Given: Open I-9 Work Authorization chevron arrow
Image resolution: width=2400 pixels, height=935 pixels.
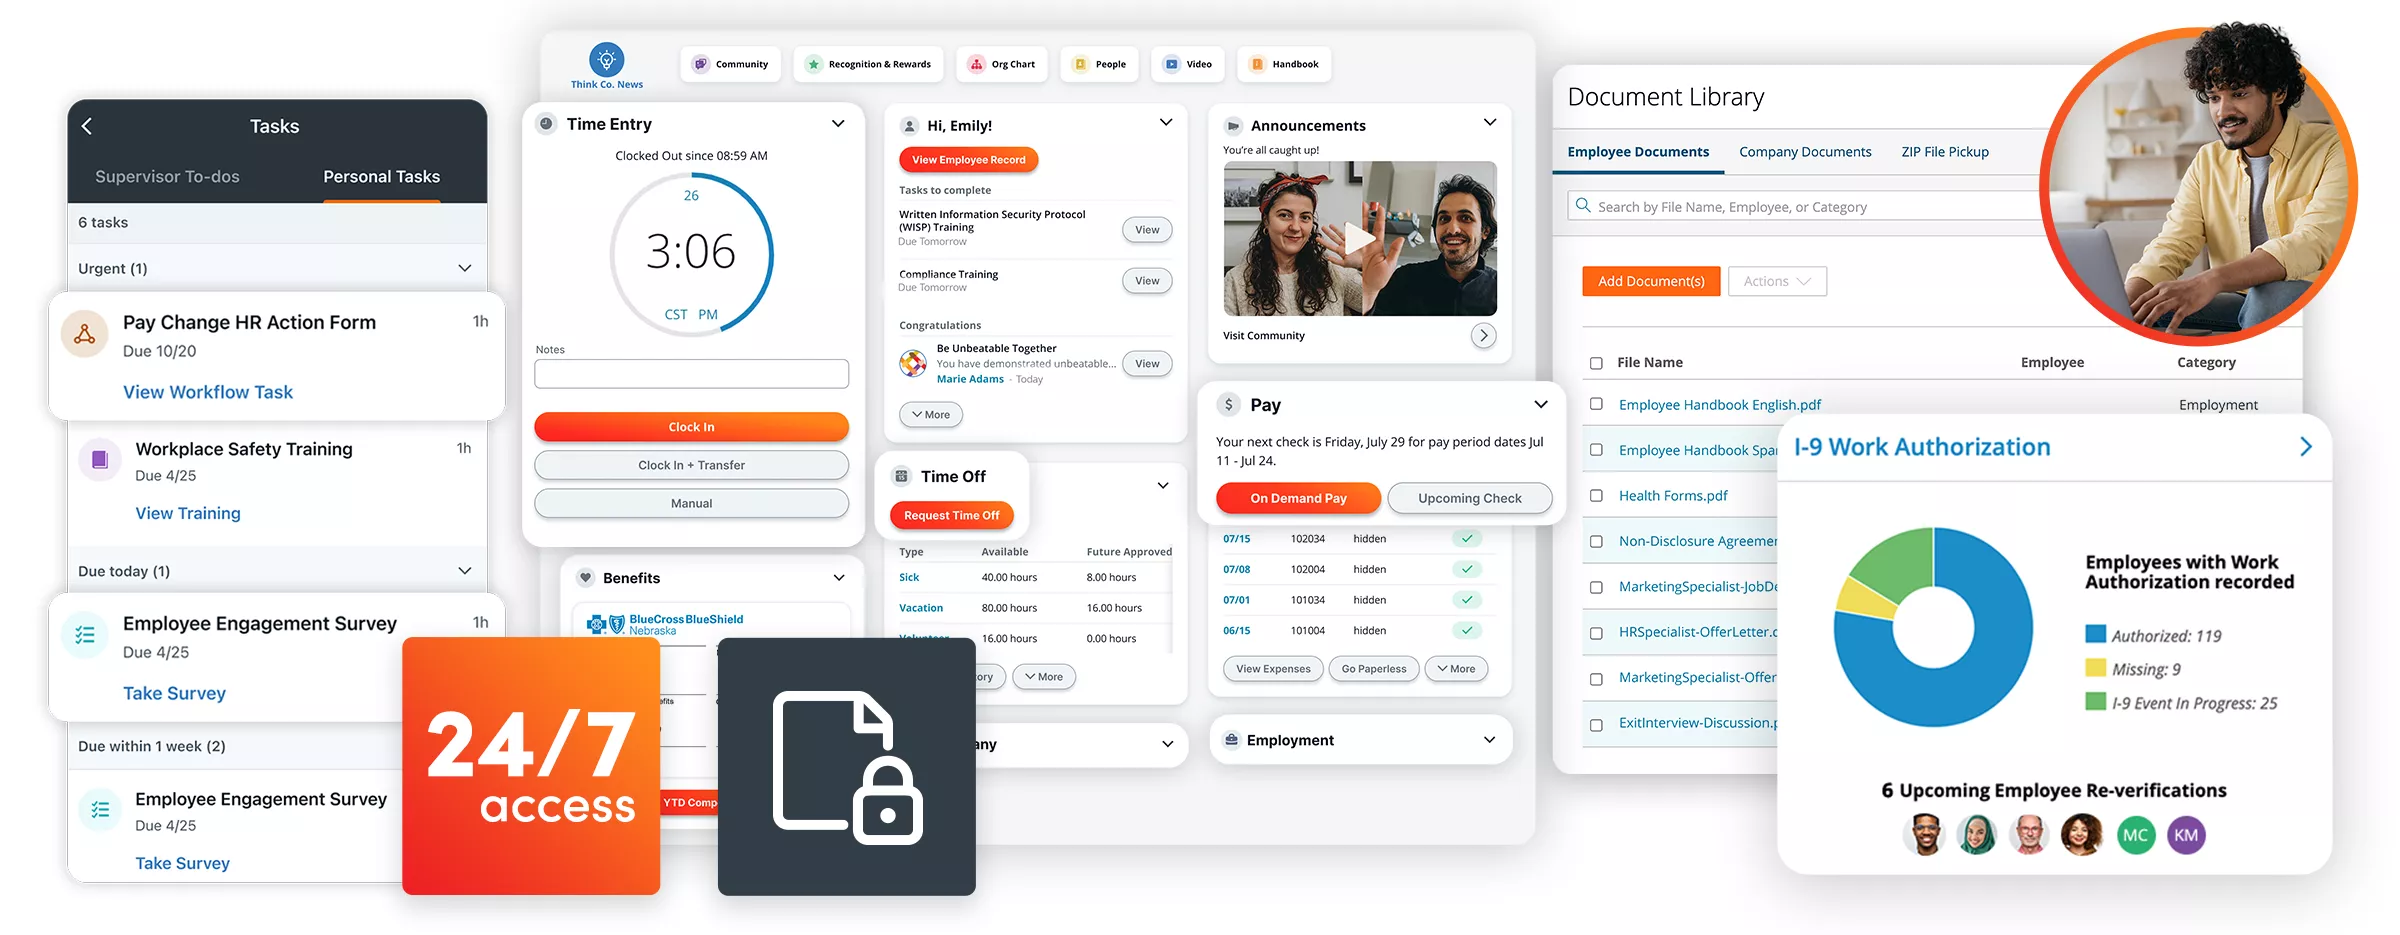Looking at the screenshot, I should click(x=2305, y=447).
